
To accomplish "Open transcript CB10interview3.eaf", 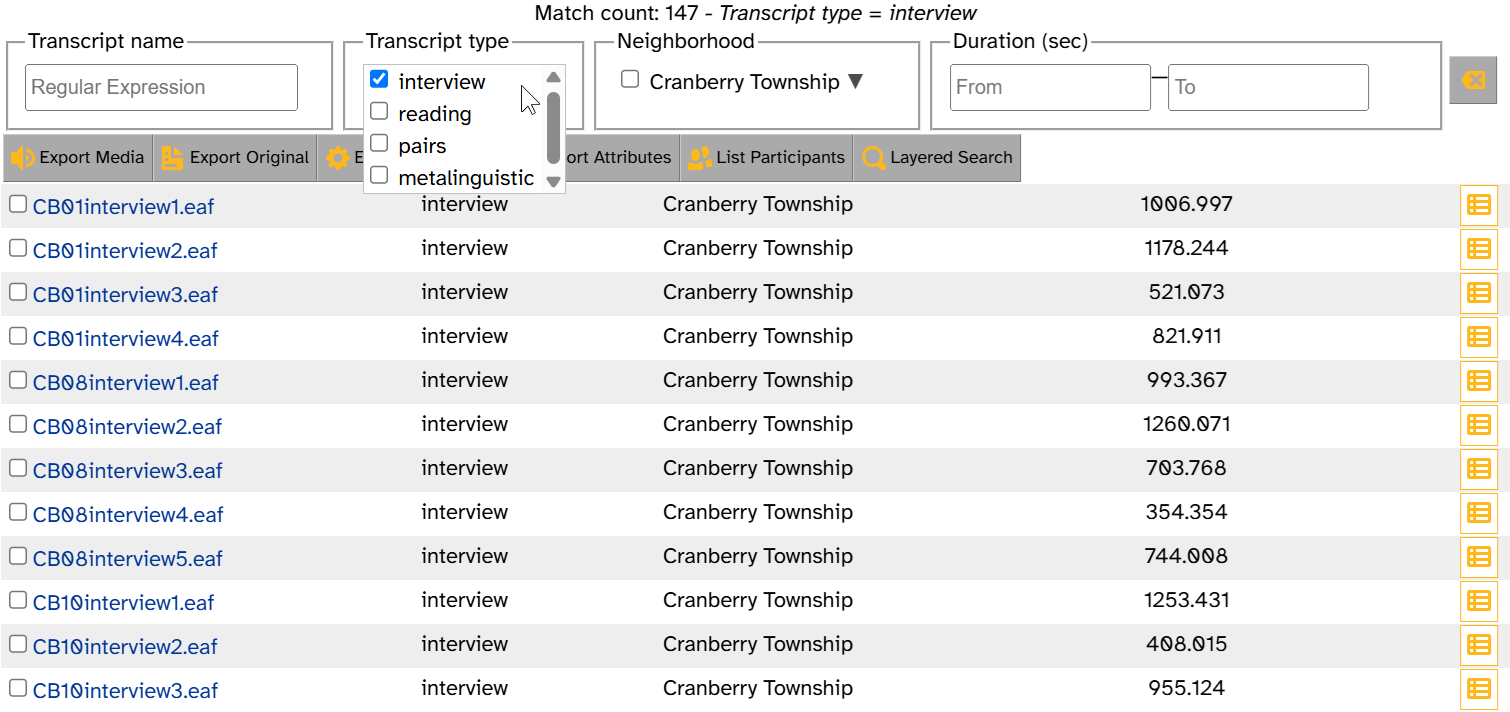I will (125, 691).
